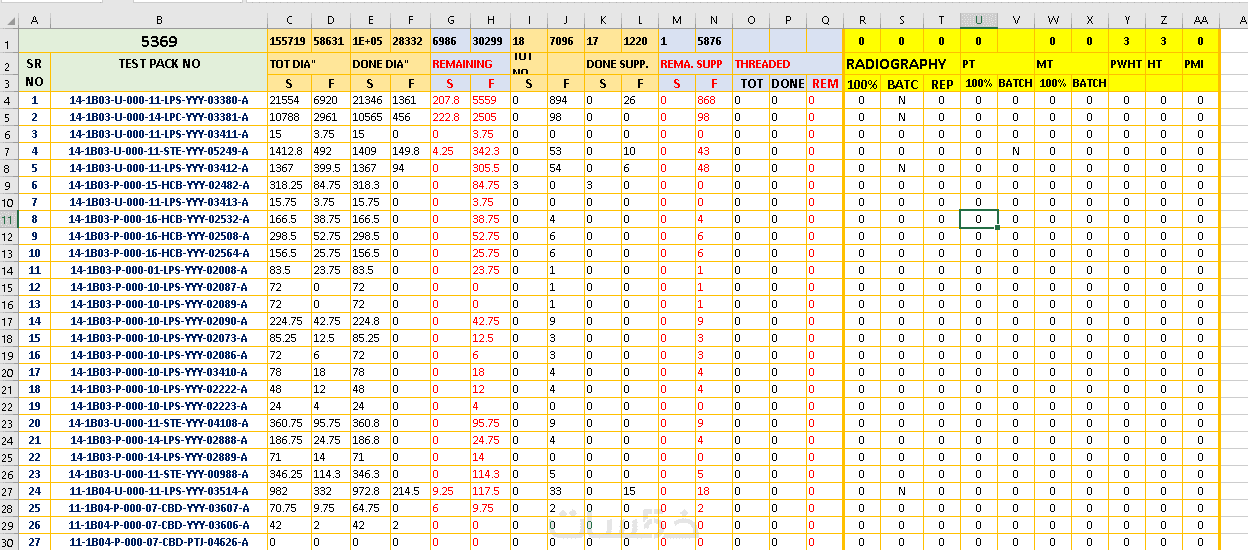Select the cell with value 894
This screenshot has height=550, width=1248.
coord(566,100)
